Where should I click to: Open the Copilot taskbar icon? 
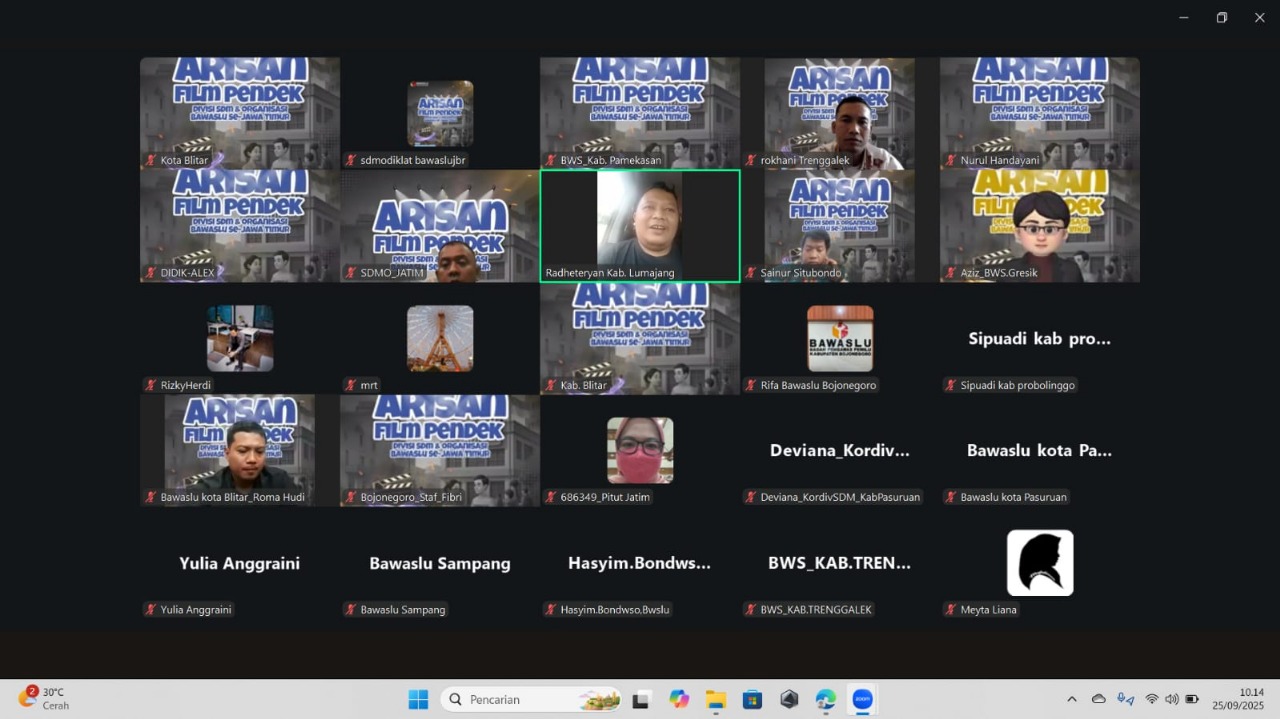point(679,699)
